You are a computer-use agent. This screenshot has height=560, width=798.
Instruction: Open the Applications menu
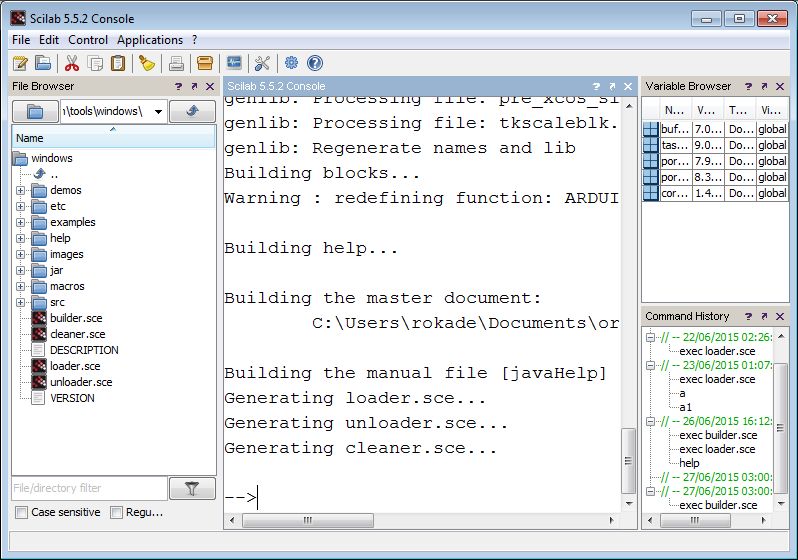tap(150, 40)
